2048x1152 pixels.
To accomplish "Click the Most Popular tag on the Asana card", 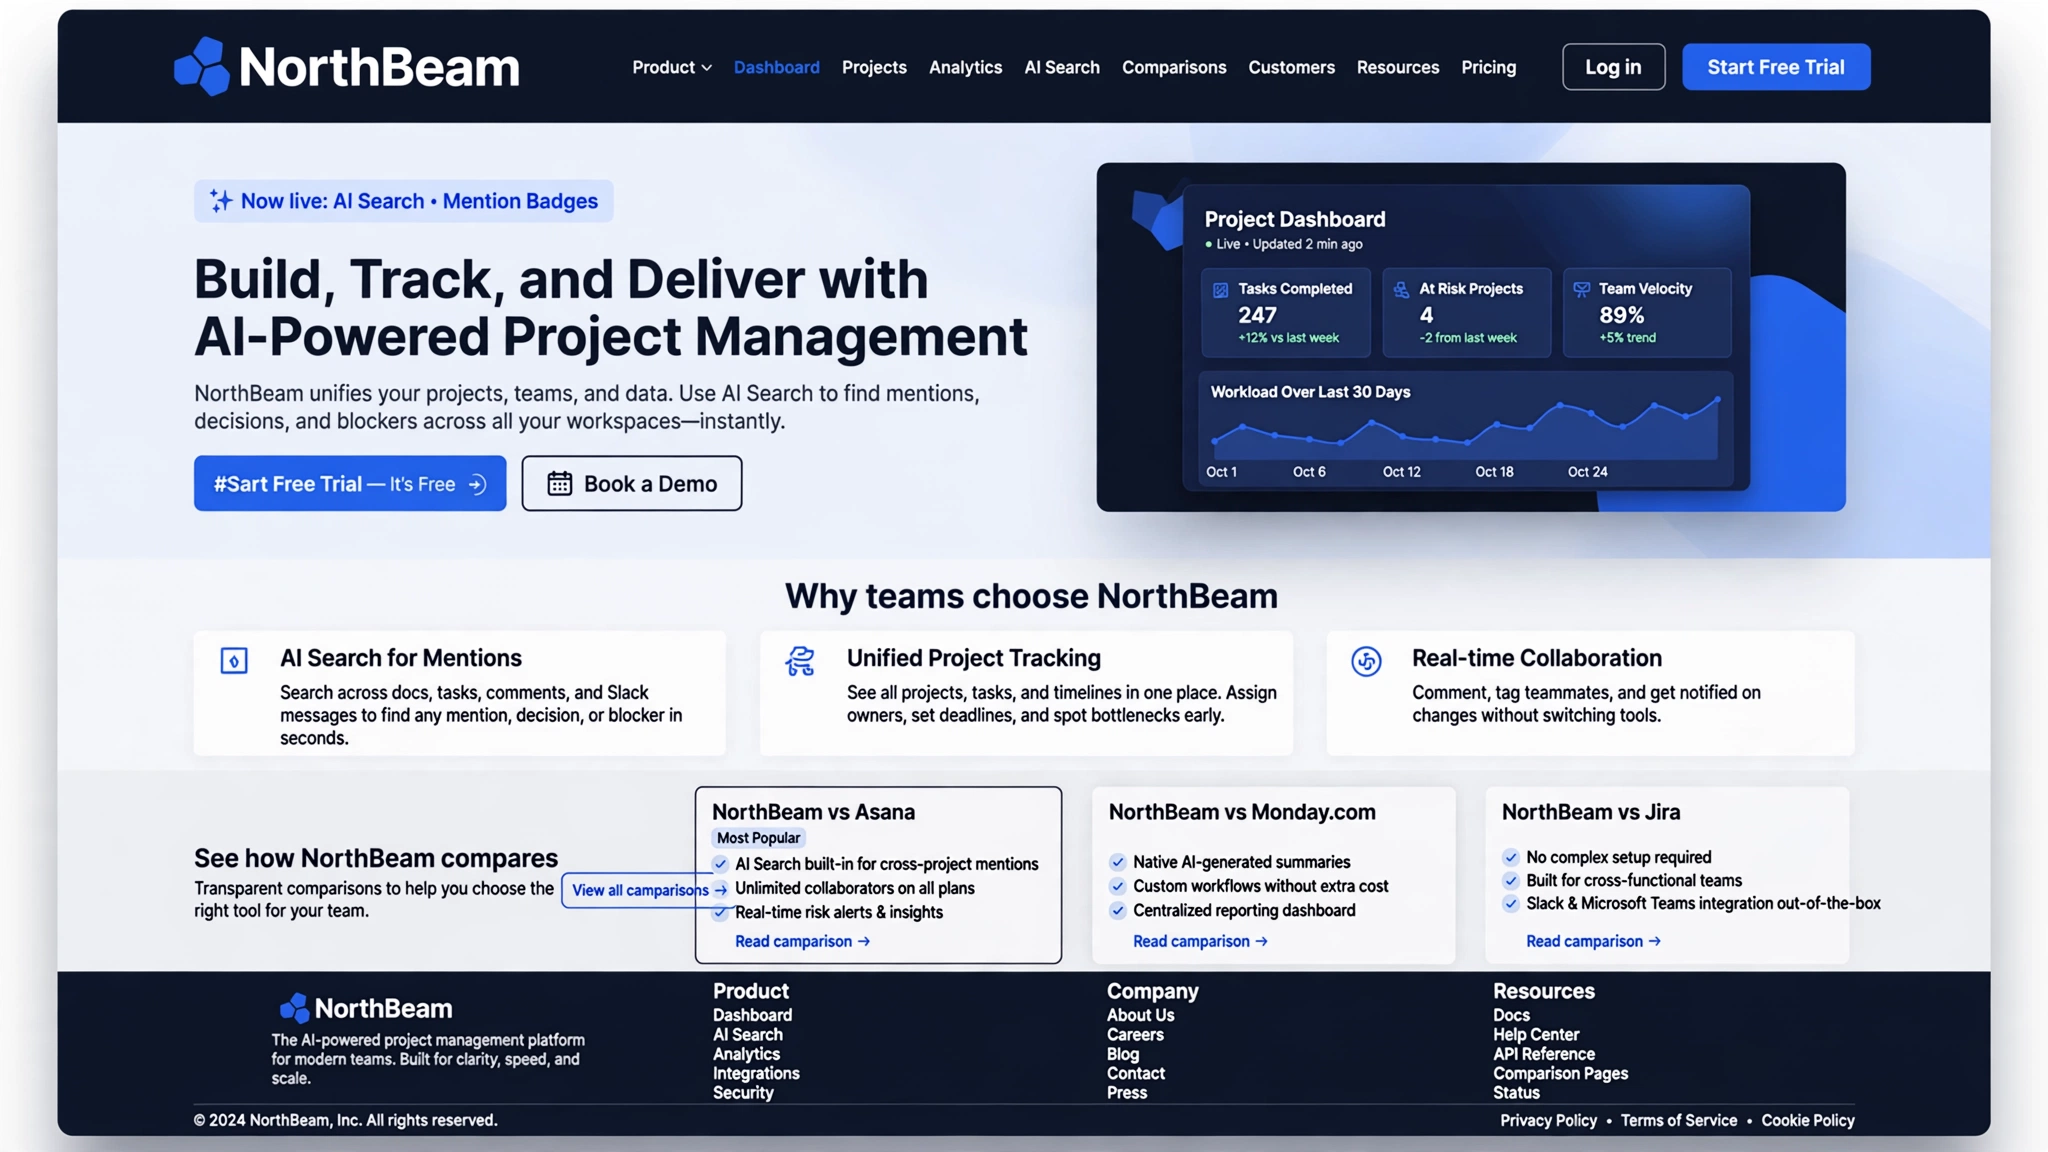I will click(x=758, y=838).
